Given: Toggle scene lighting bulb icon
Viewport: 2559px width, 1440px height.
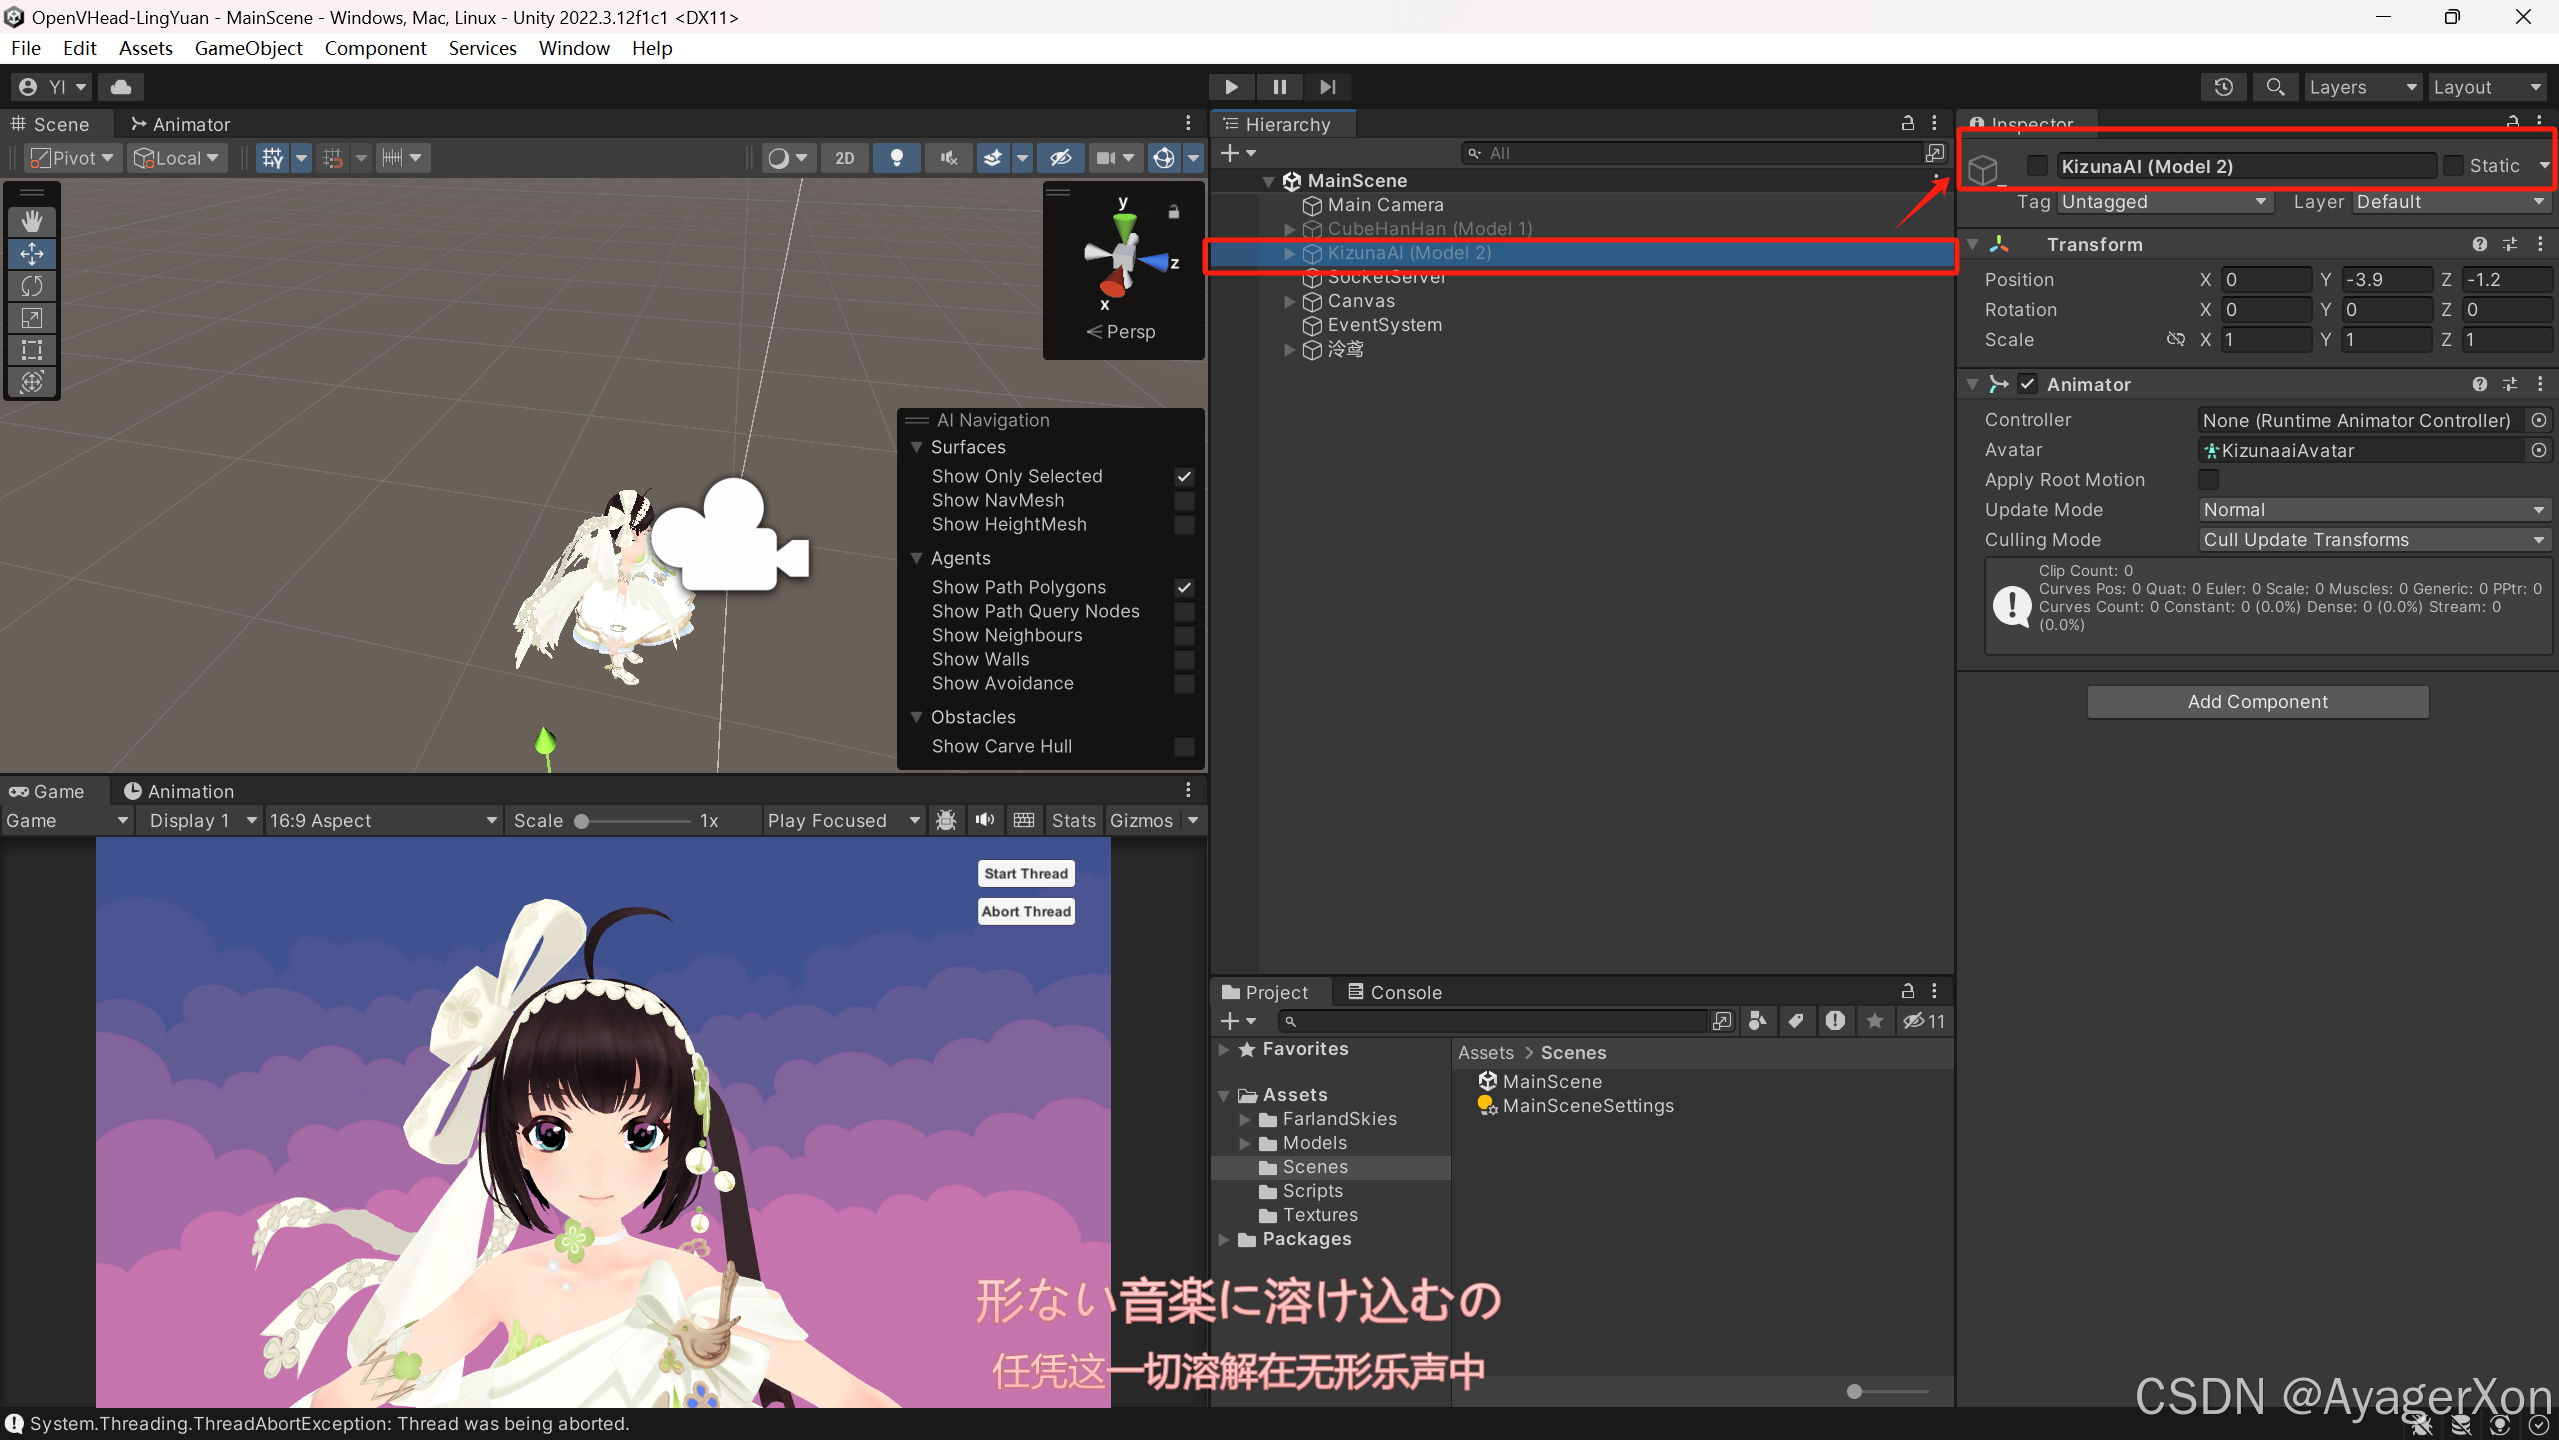Looking at the screenshot, I should pyautogui.click(x=897, y=158).
